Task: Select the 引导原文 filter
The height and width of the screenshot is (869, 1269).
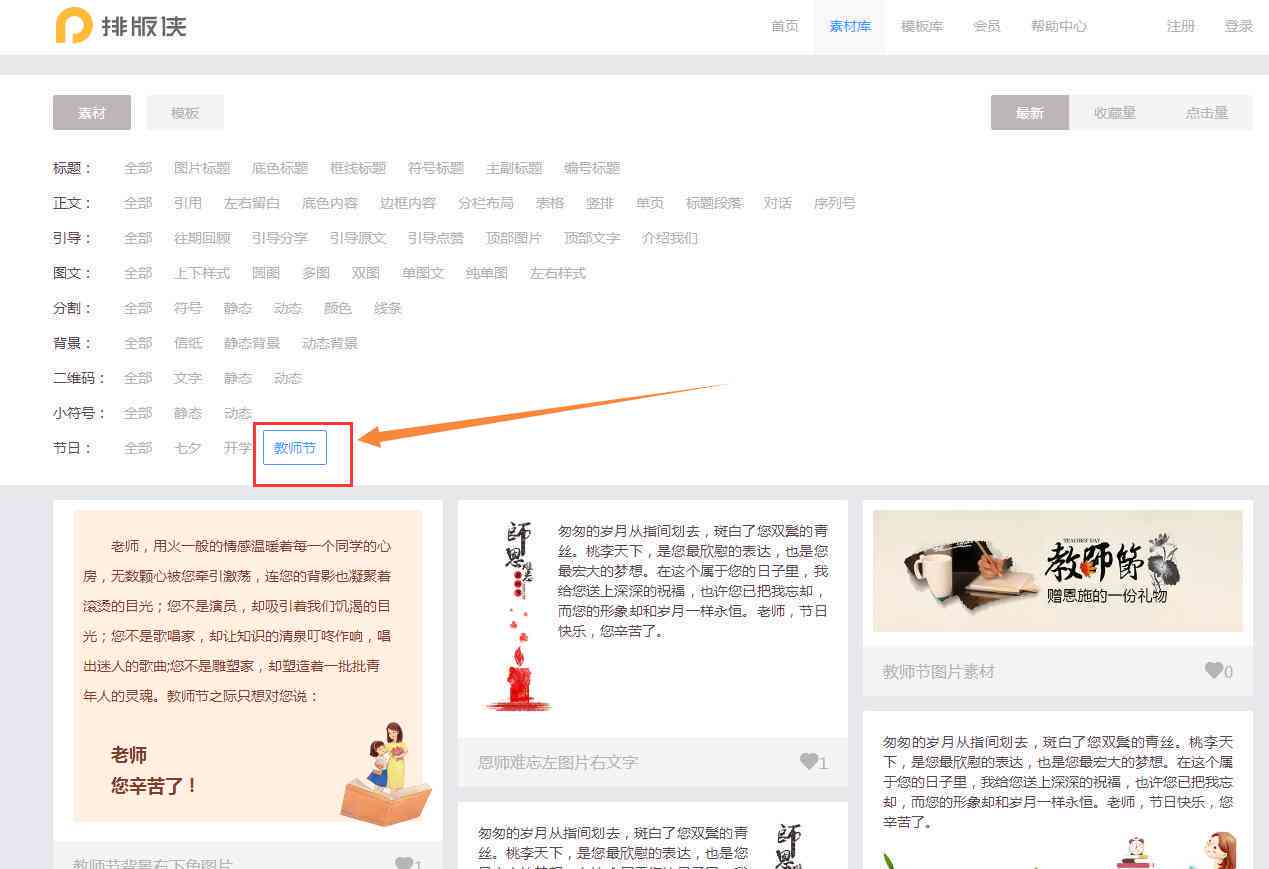Action: pyautogui.click(x=358, y=238)
